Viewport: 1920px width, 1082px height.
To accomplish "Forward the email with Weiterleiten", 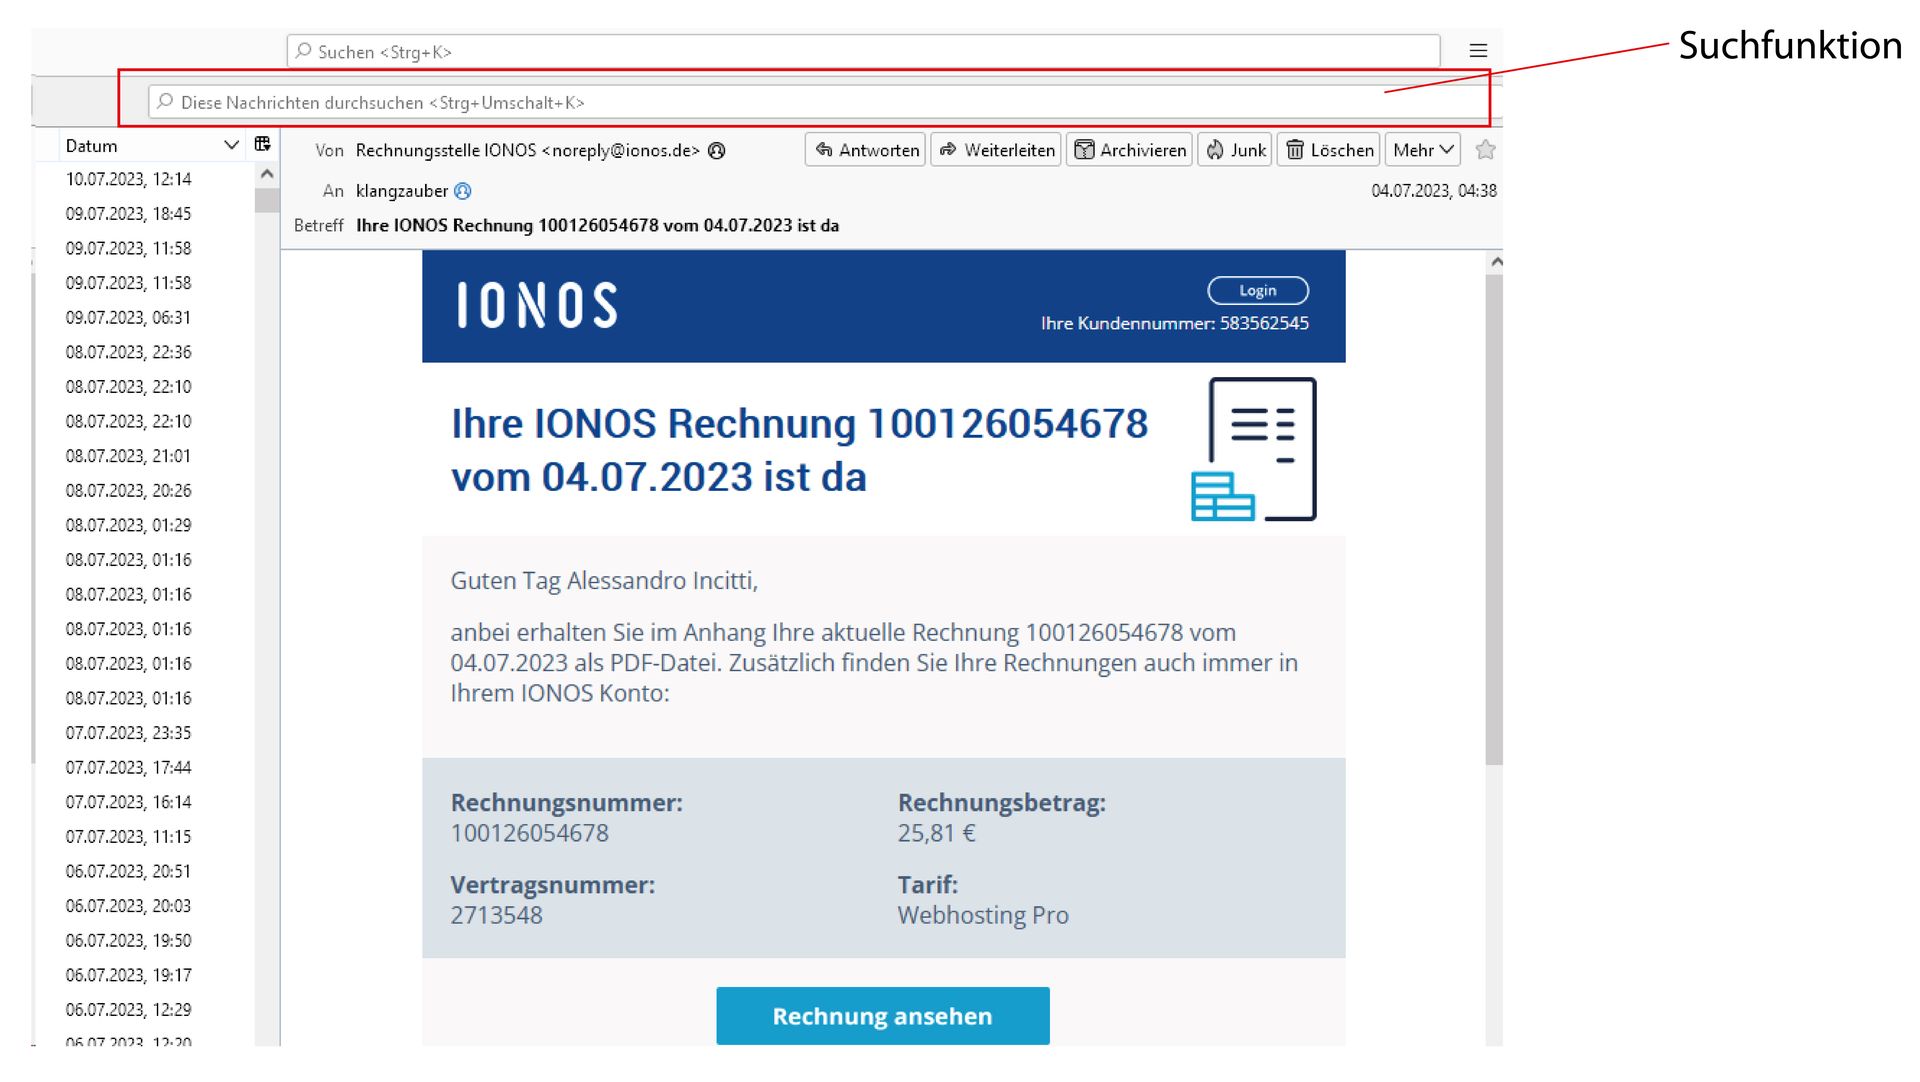I will pos(996,150).
